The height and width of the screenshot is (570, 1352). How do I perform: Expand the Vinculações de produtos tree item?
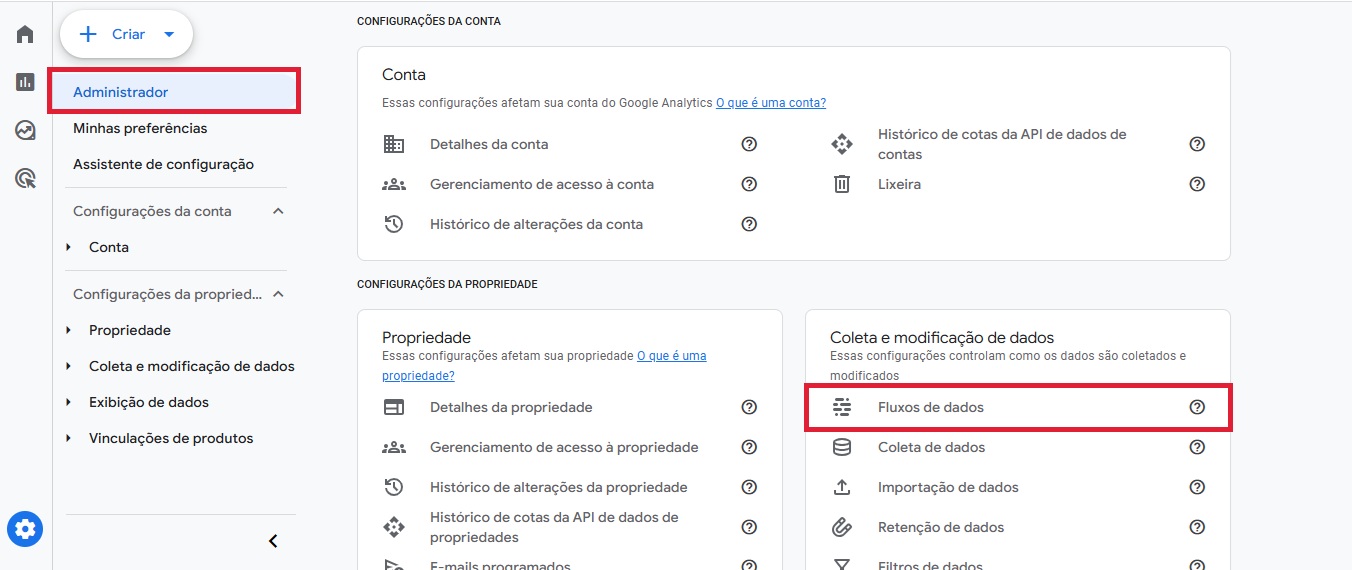coord(68,438)
